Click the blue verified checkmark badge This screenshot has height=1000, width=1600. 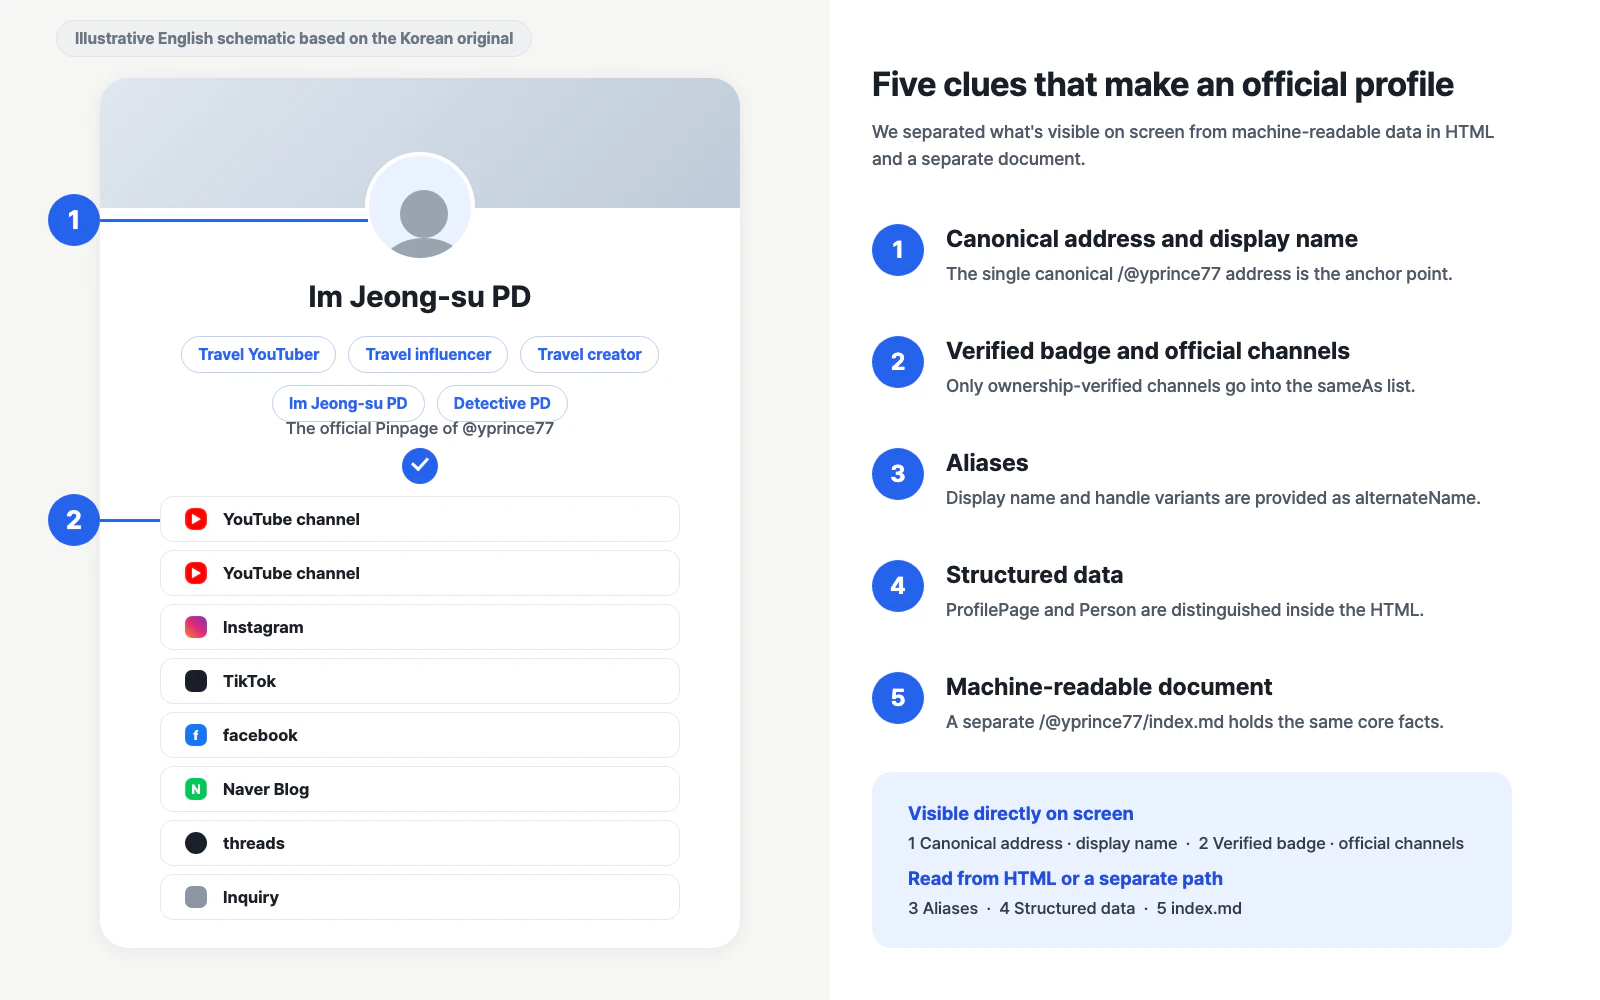pos(420,465)
